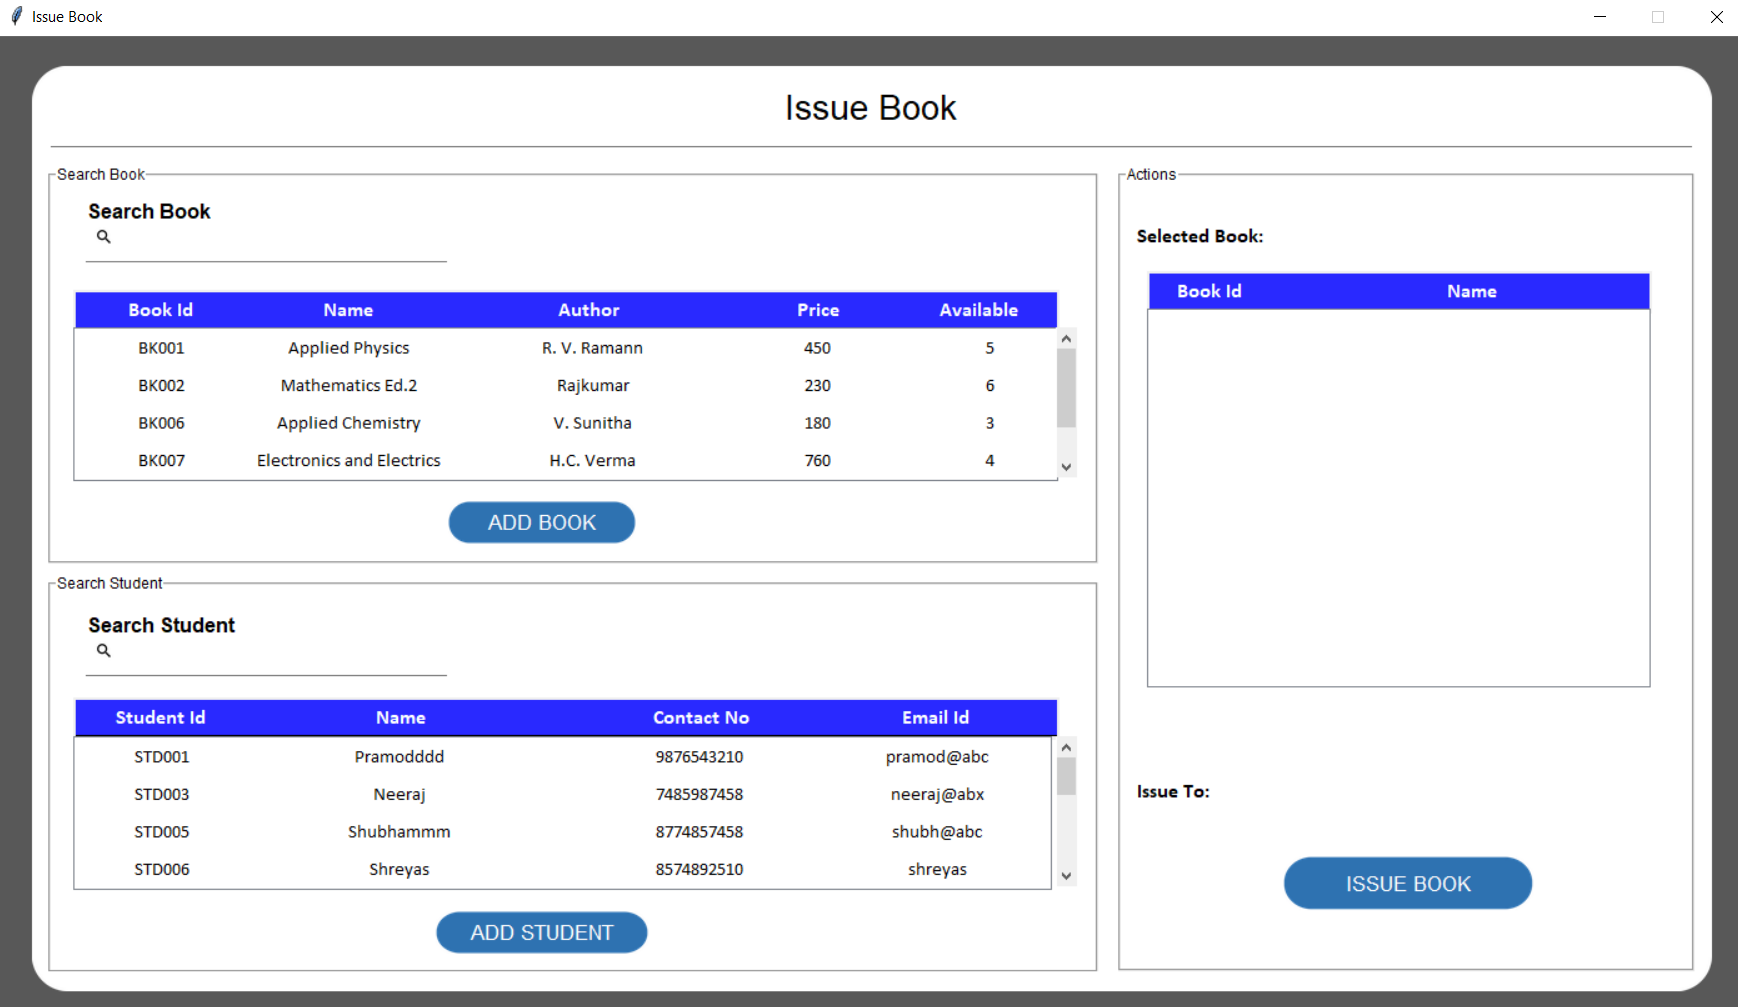Click the ISSUE BOOK button
The width and height of the screenshot is (1738, 1007).
[x=1407, y=883]
